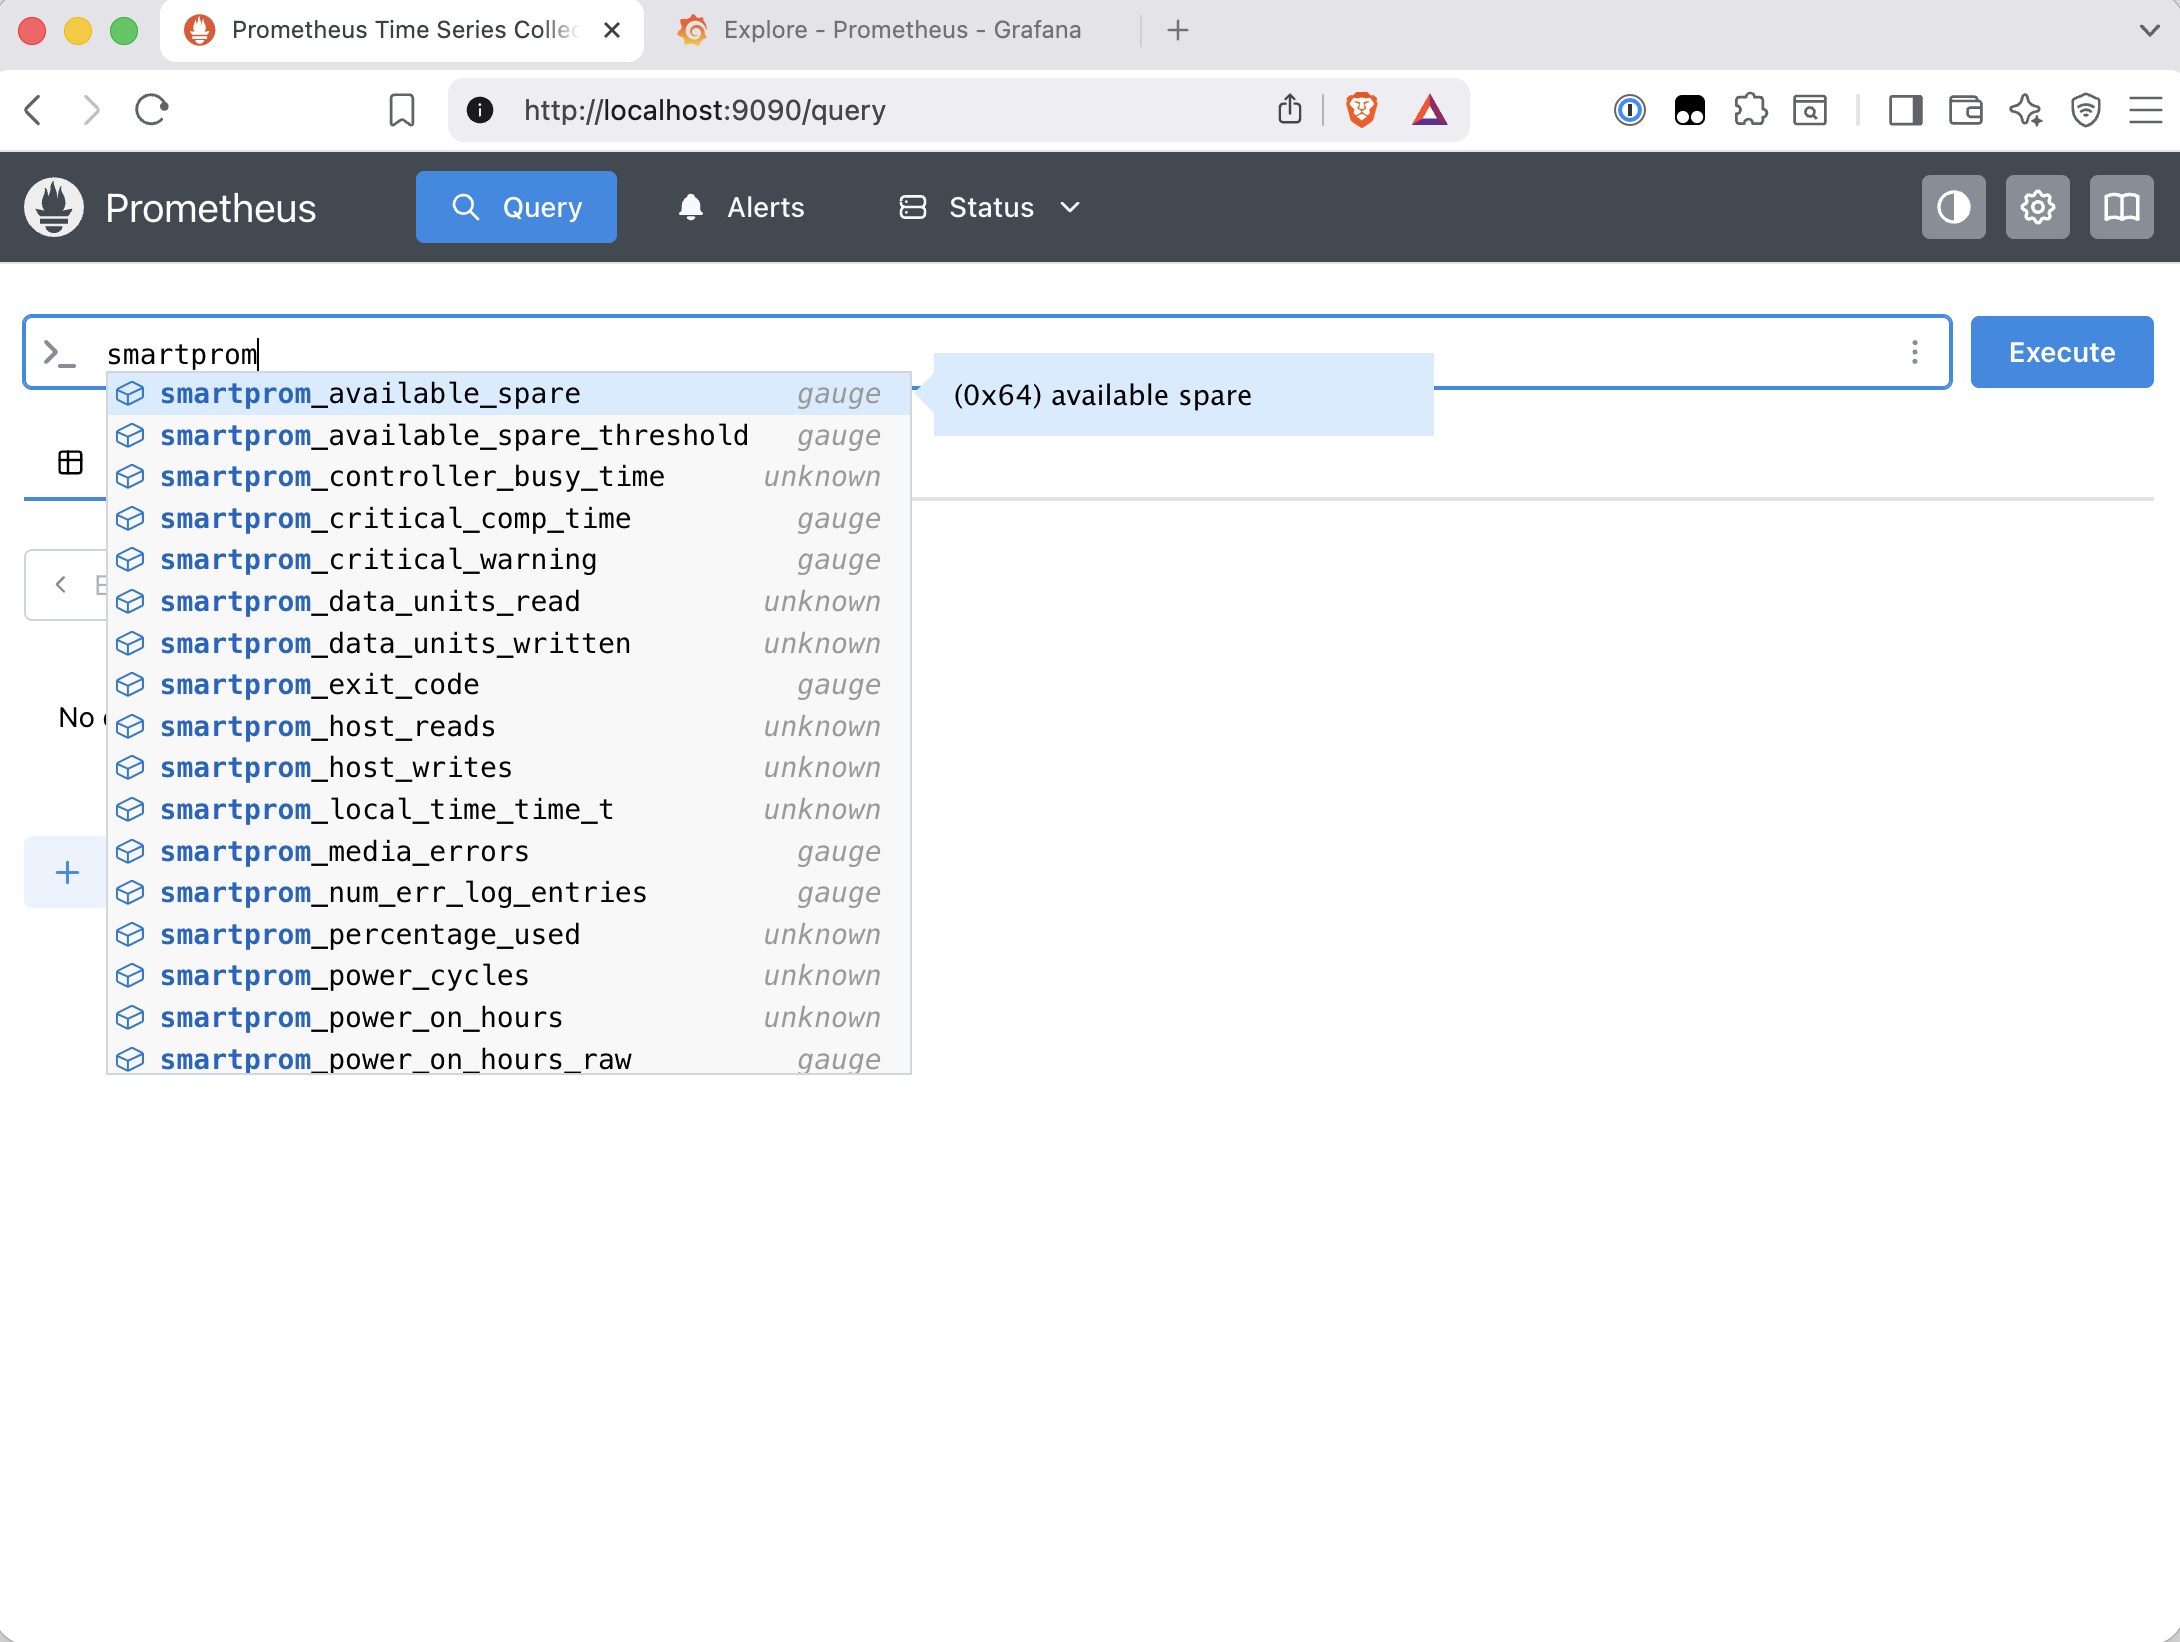Click the add query plus button
The height and width of the screenshot is (1642, 2180).
(67, 872)
